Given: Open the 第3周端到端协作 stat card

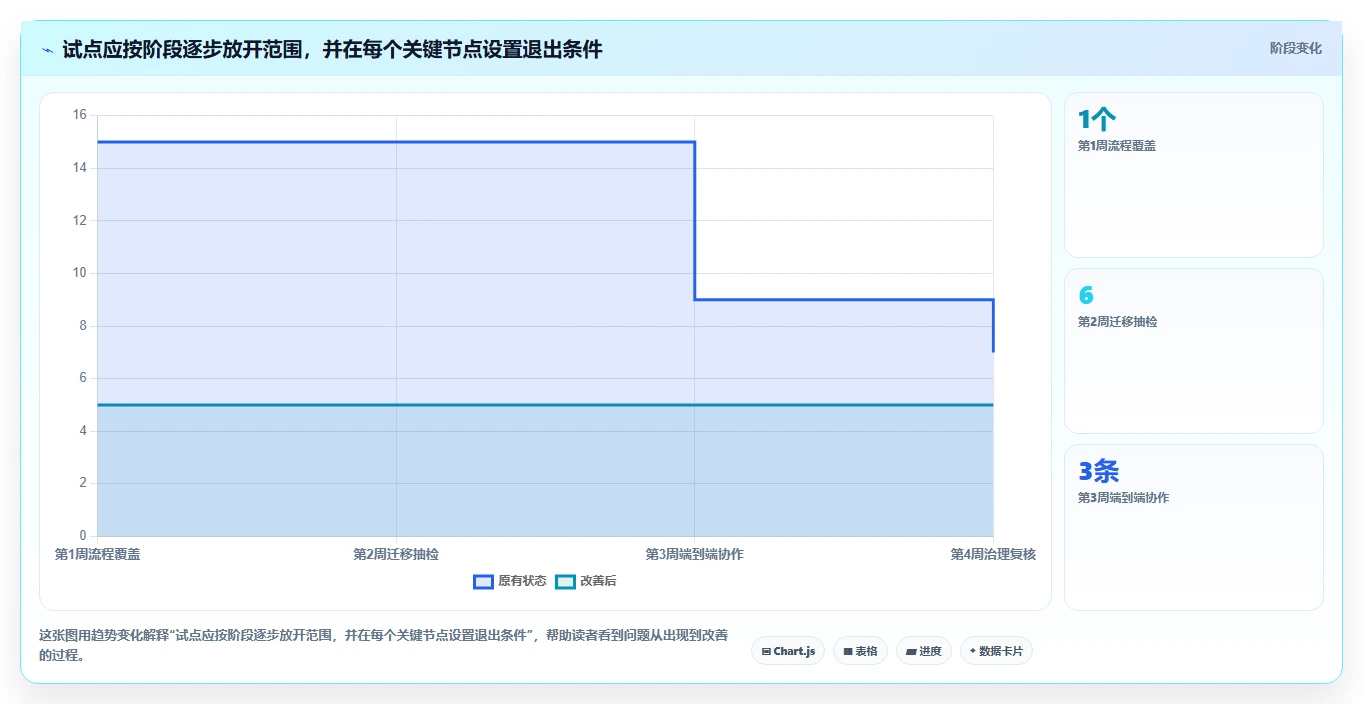Looking at the screenshot, I should coord(1194,527).
